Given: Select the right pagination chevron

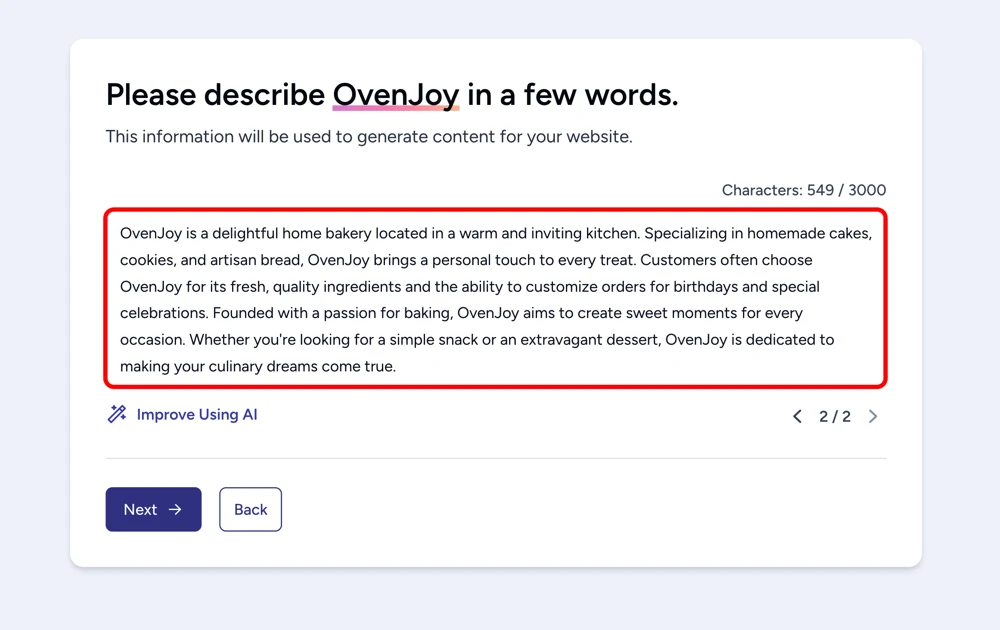Looking at the screenshot, I should 873,416.
